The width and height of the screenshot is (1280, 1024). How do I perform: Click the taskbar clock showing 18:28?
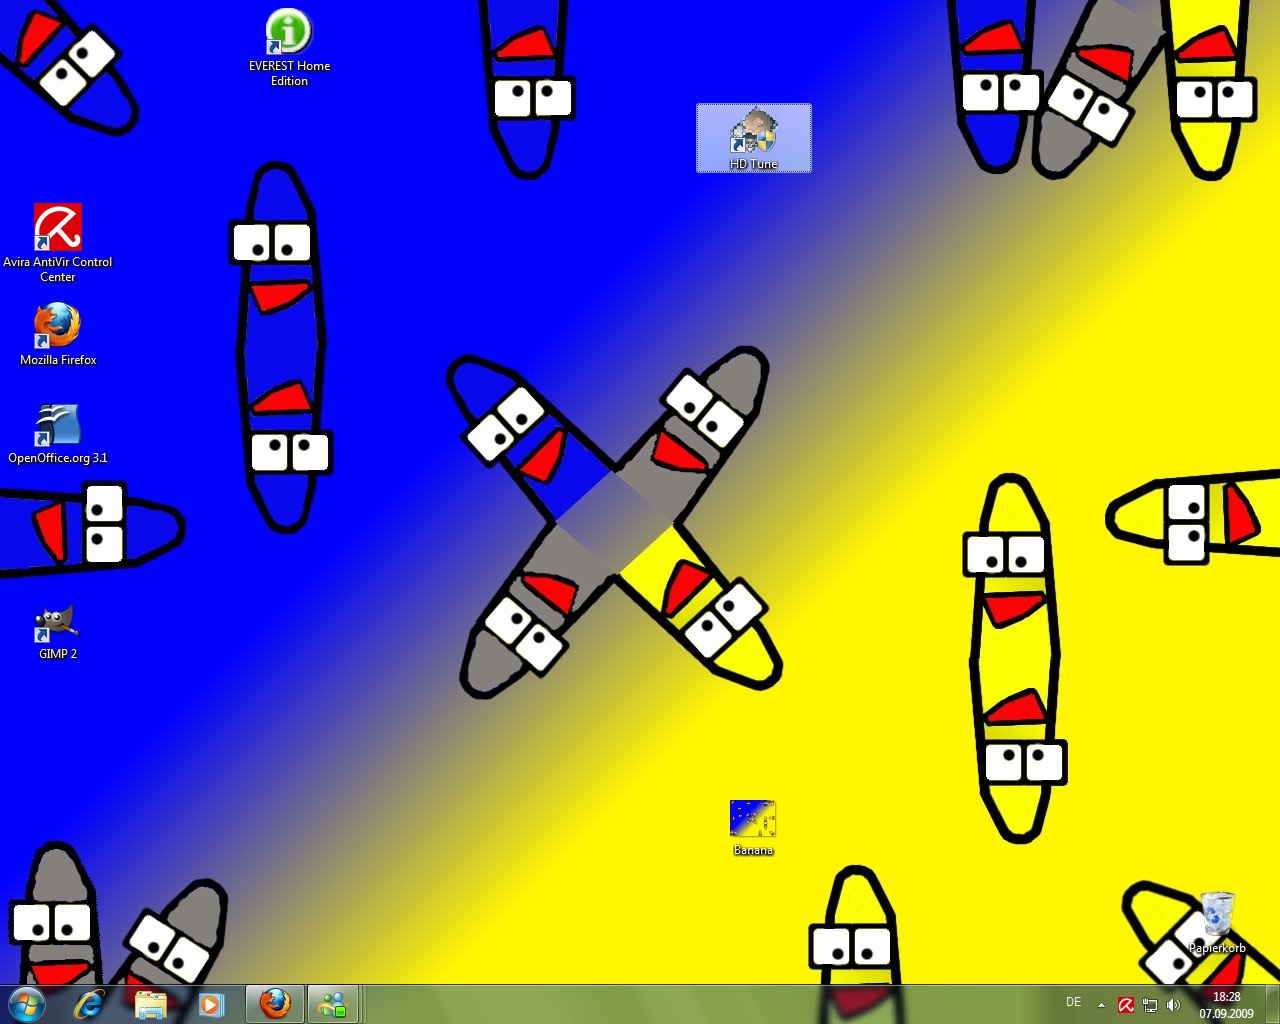(x=1226, y=1004)
